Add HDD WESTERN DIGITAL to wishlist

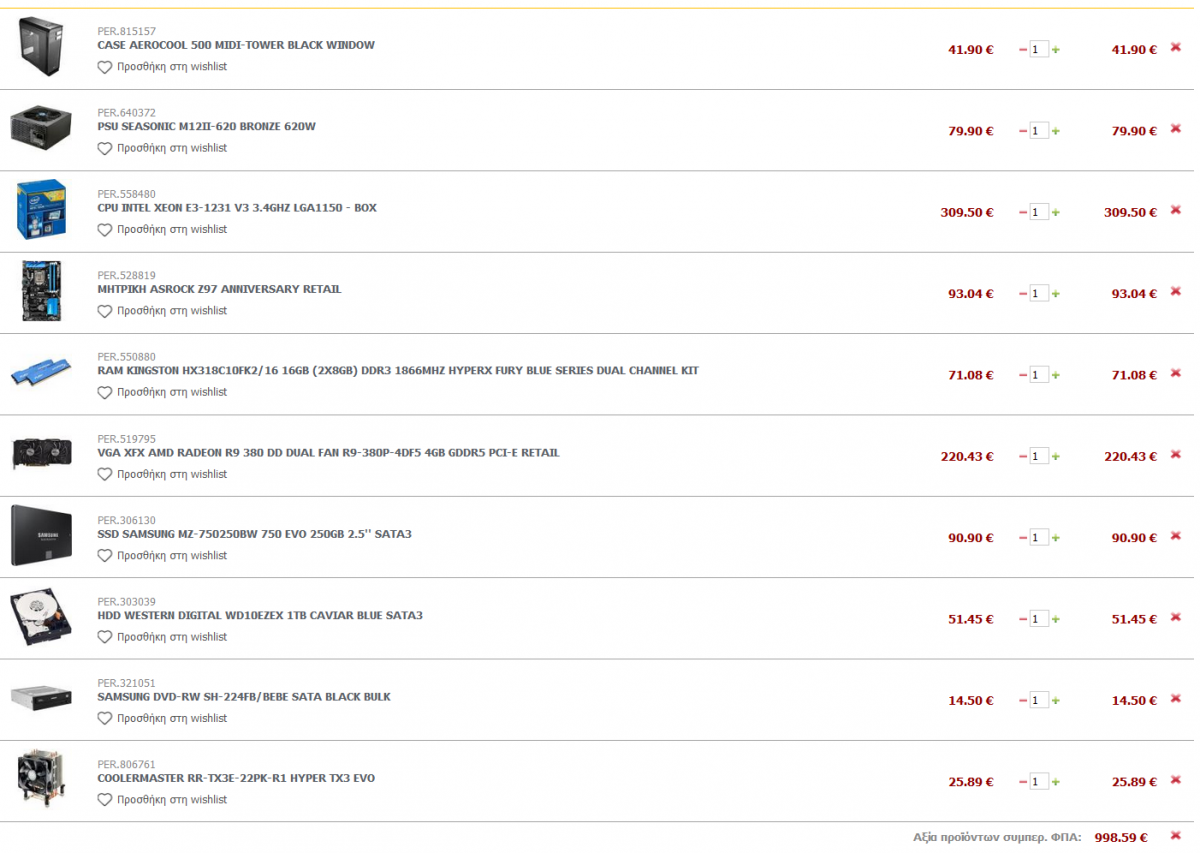point(162,637)
